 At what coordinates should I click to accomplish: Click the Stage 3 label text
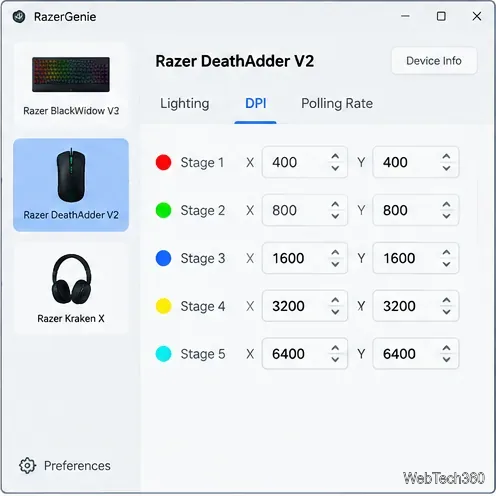(x=203, y=259)
